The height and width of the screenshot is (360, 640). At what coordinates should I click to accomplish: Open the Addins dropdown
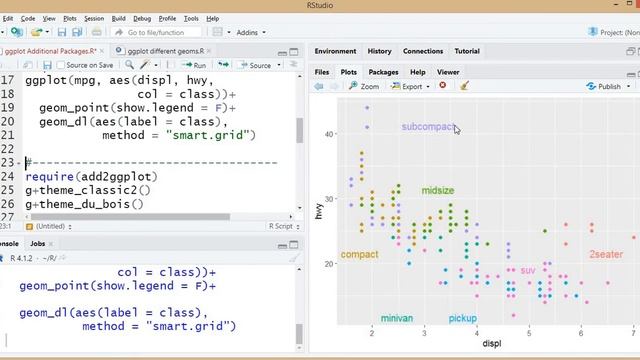click(251, 32)
